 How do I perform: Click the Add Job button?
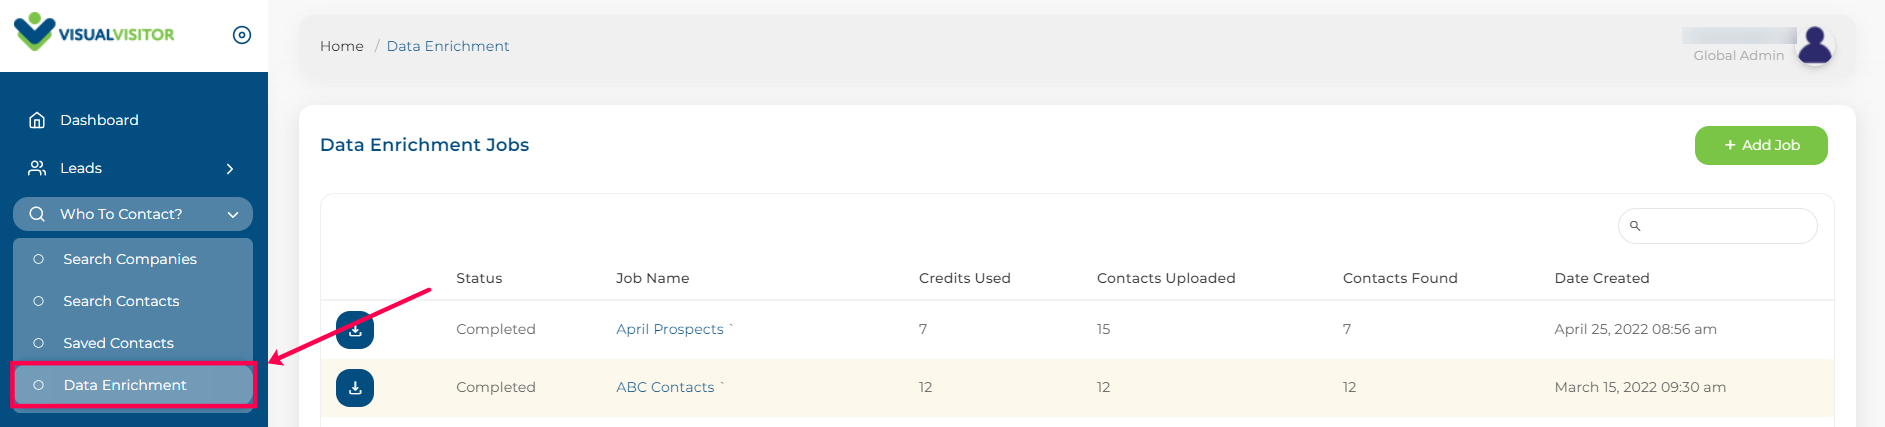coord(1761,145)
